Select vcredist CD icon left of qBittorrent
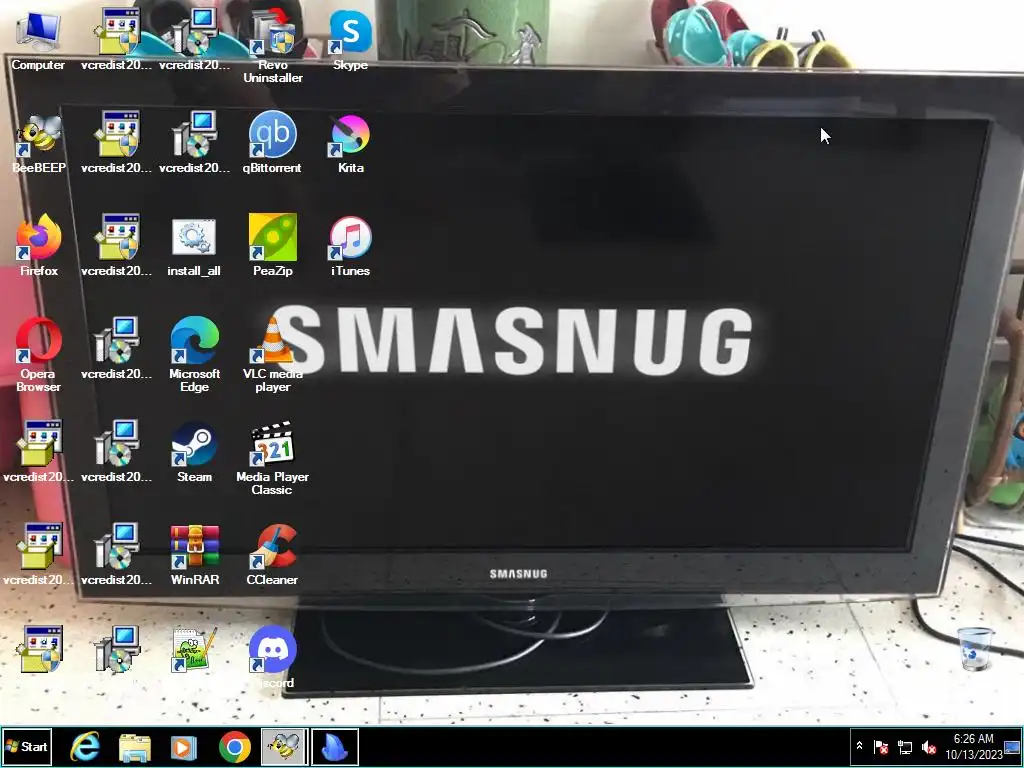 194,144
